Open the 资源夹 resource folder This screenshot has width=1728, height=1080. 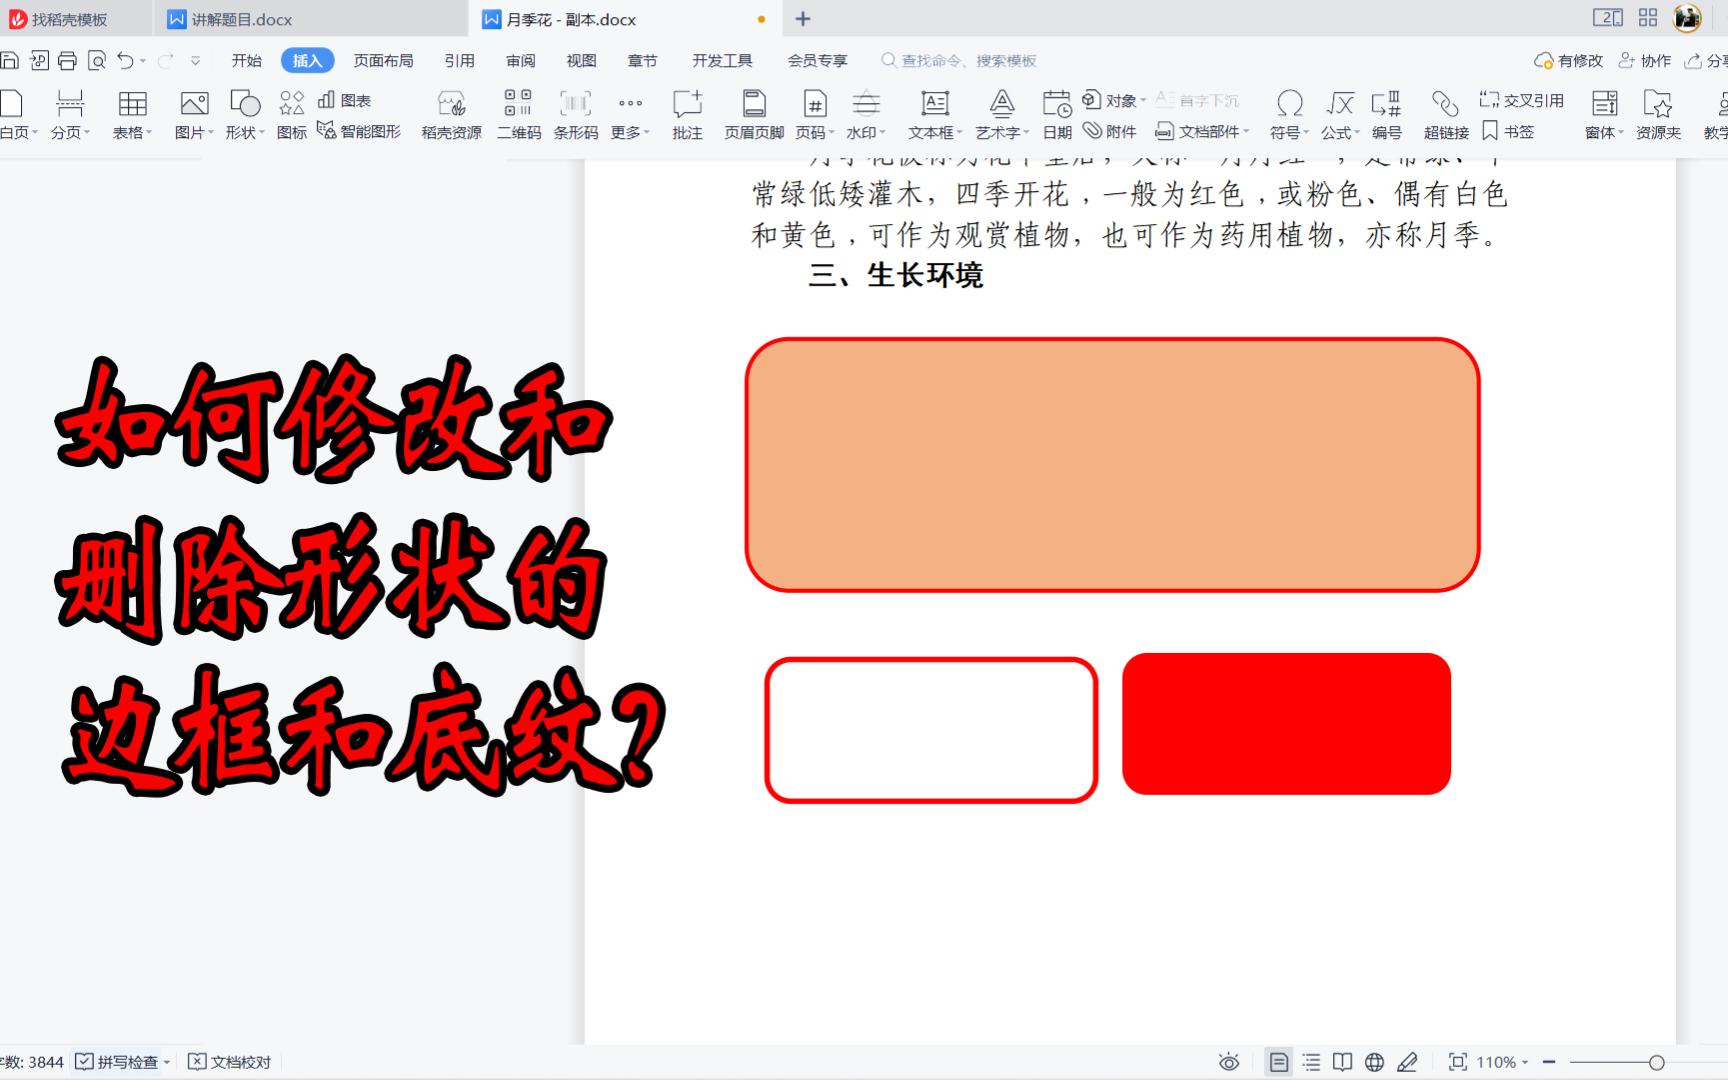pos(1658,114)
